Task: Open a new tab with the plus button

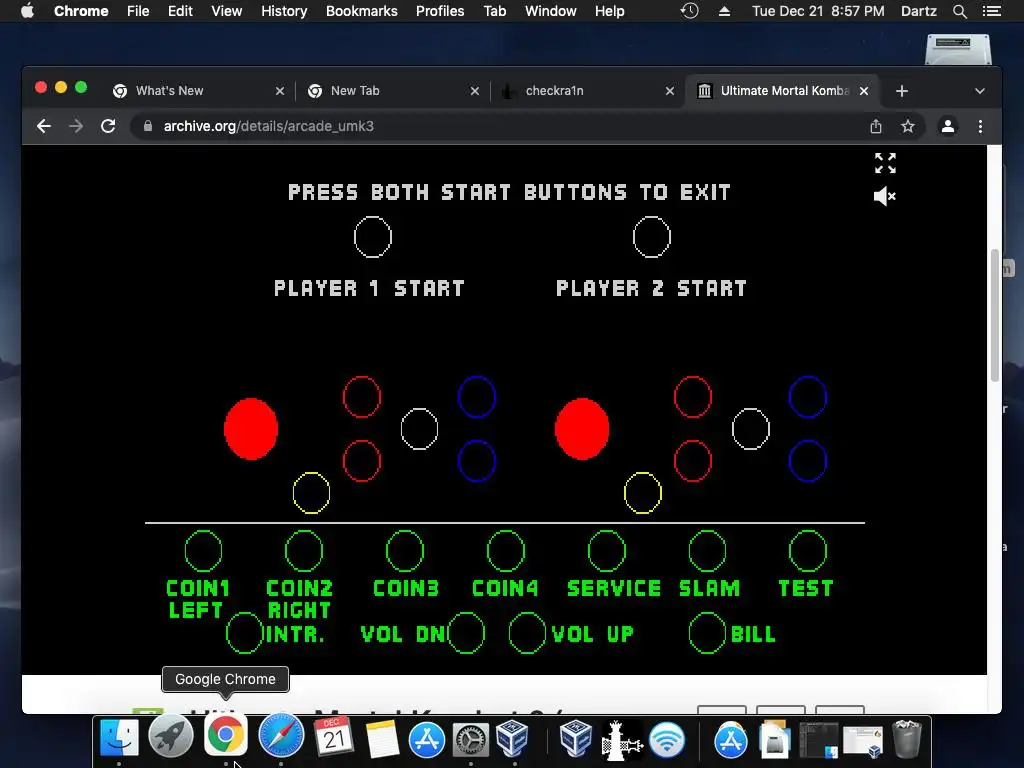Action: point(902,91)
